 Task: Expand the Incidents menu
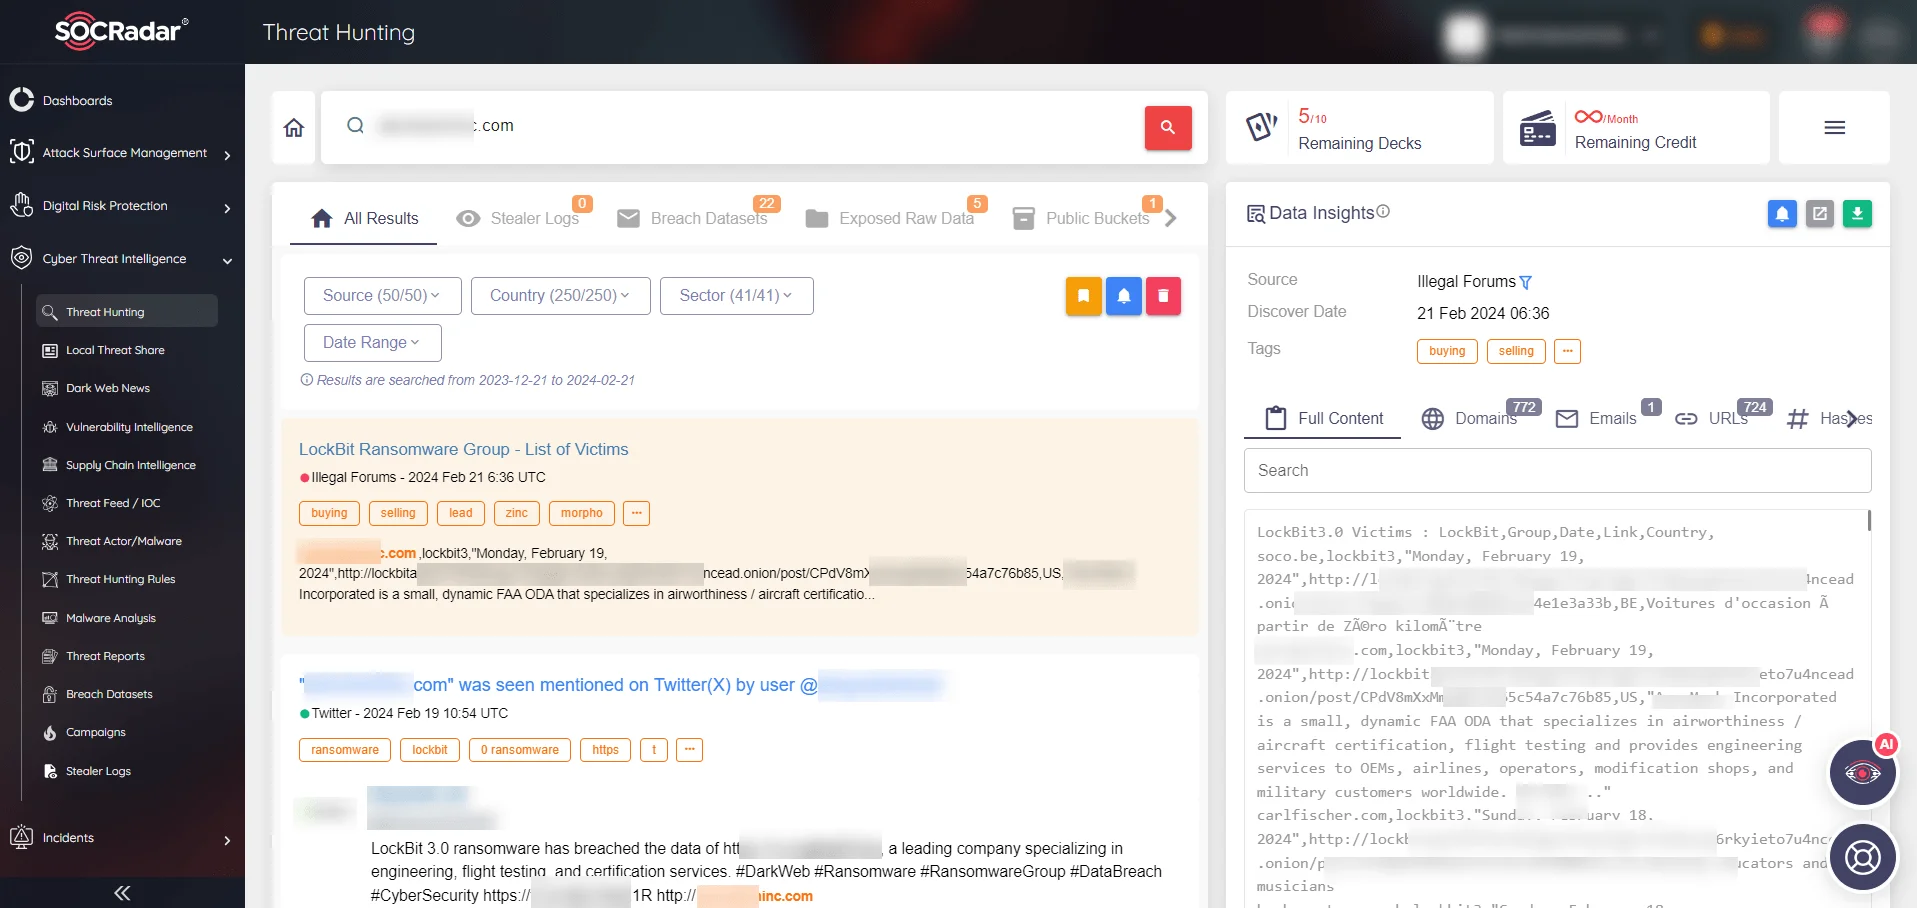122,838
